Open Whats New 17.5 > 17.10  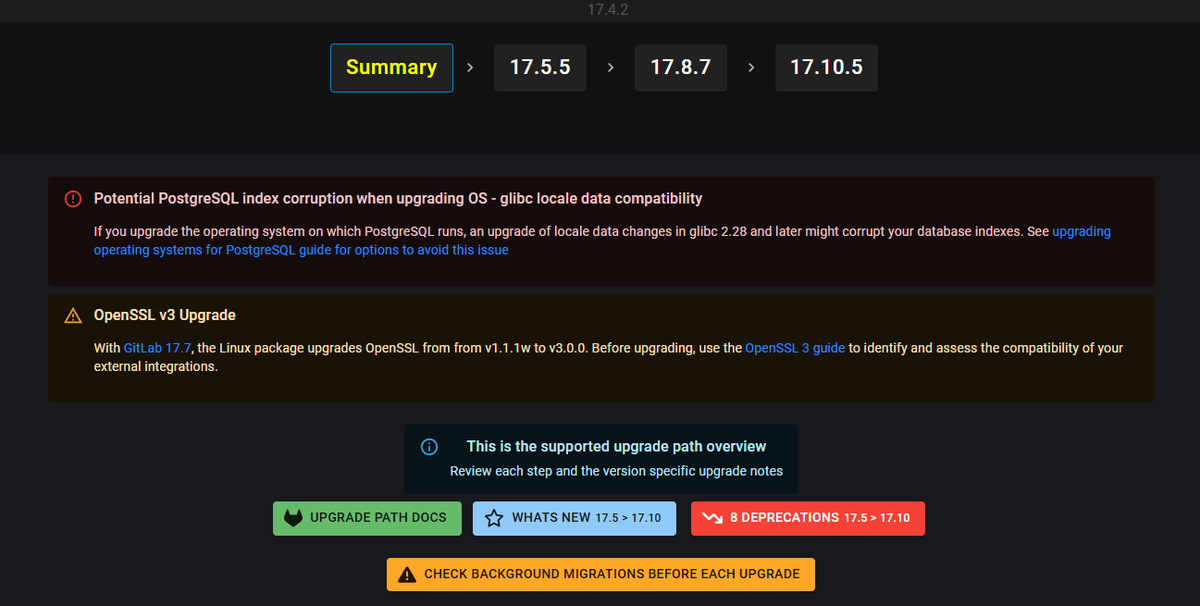click(575, 518)
